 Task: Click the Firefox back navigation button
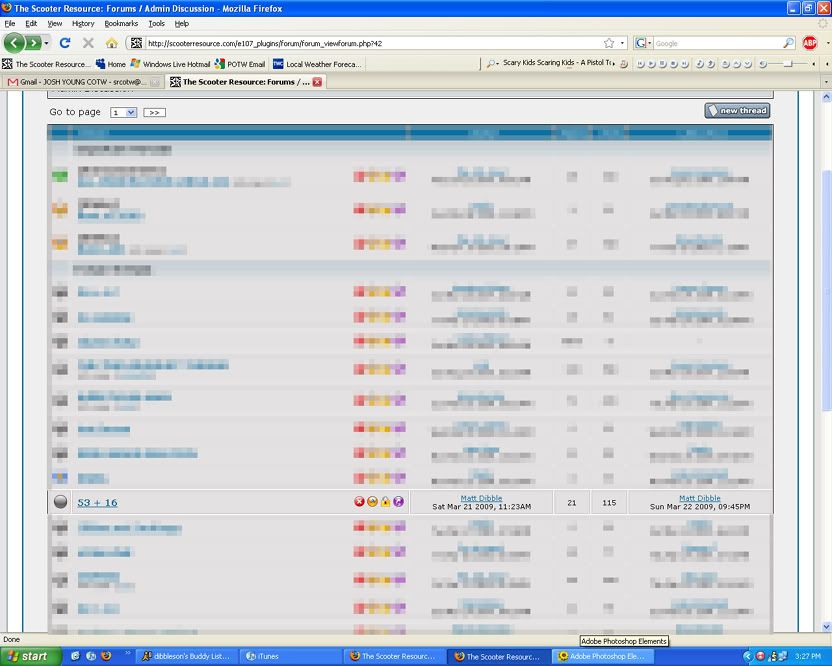(x=15, y=43)
